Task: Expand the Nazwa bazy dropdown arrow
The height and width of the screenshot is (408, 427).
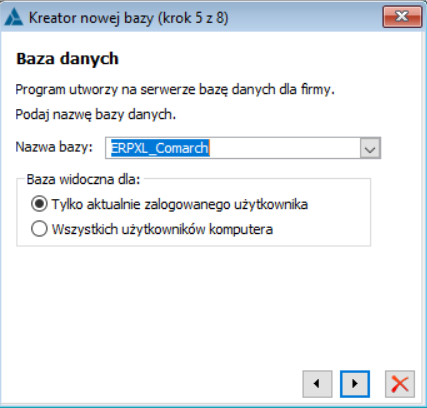Action: (370, 148)
